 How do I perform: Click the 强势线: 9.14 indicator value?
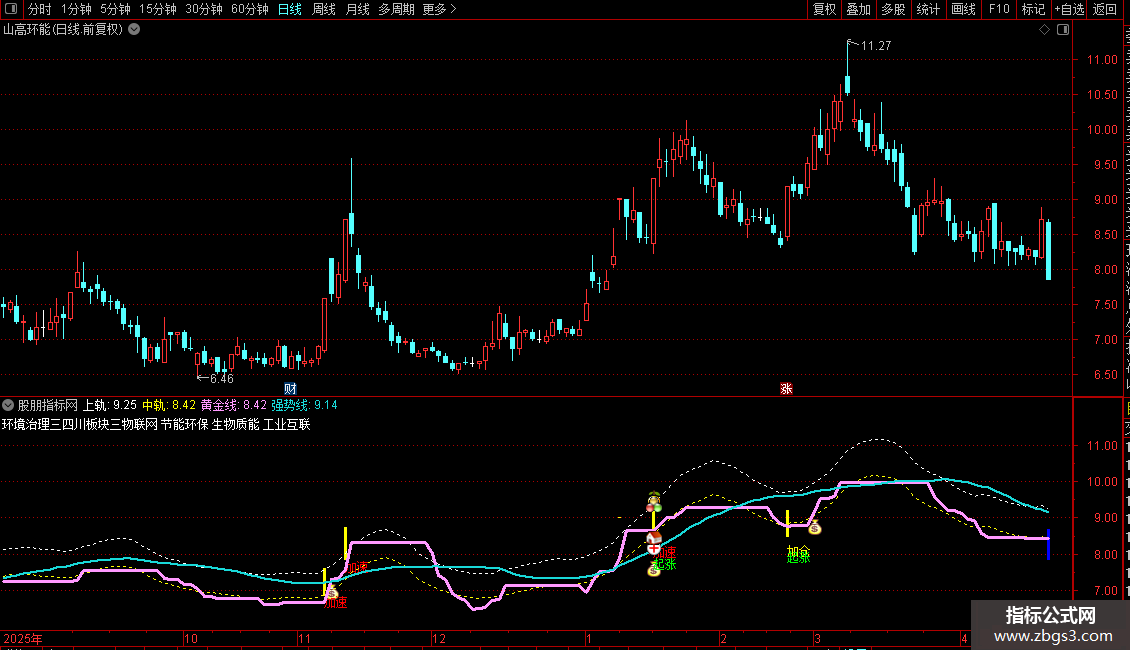click(304, 405)
